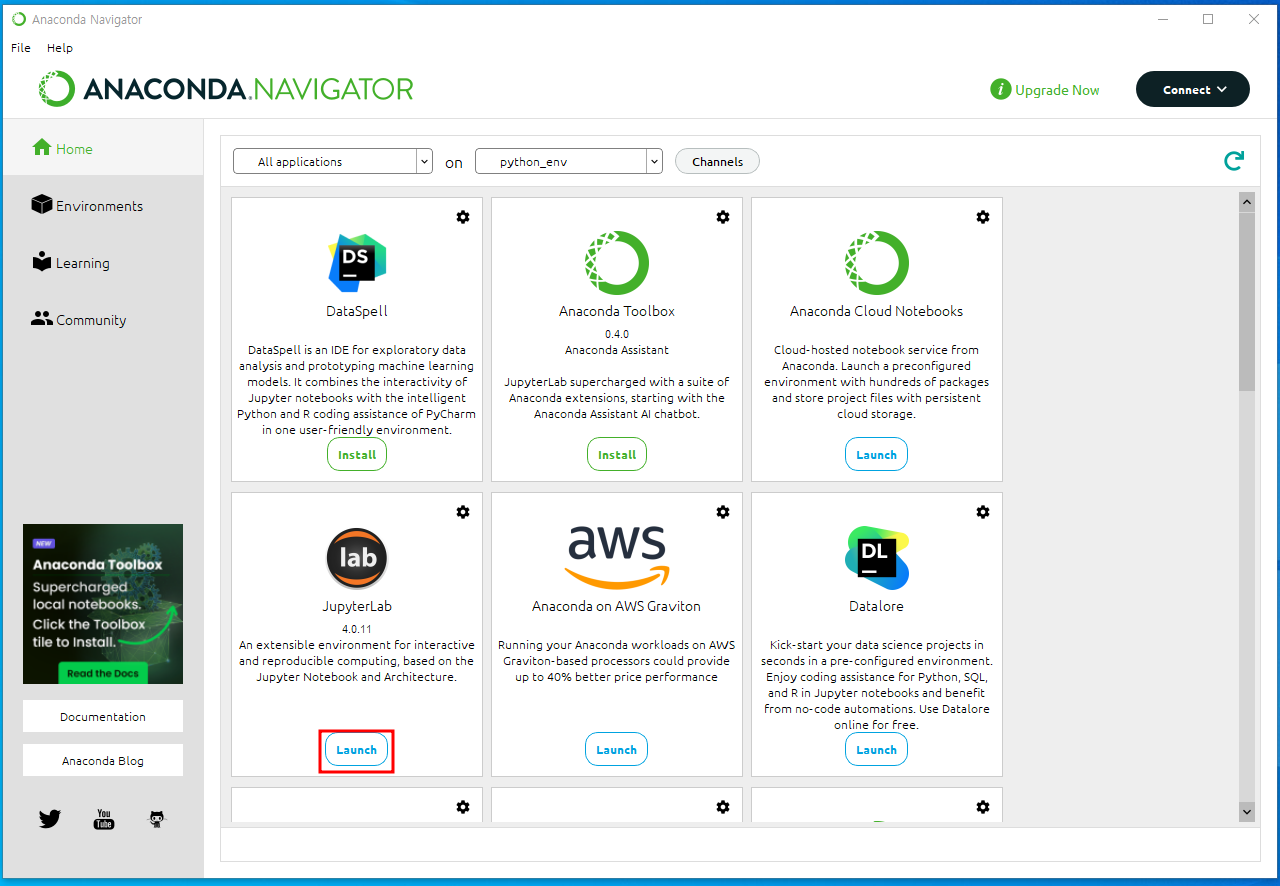Click the Upgrade Now link
Screen dimensions: 1280x886
coord(1057,90)
